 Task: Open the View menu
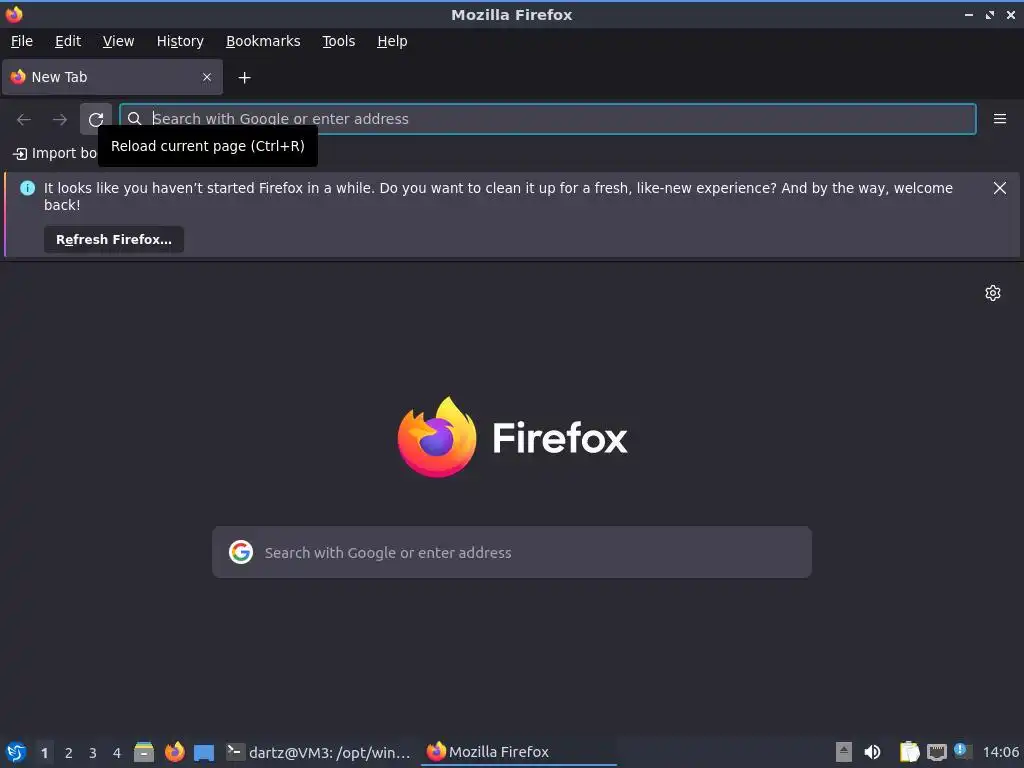pos(118,41)
